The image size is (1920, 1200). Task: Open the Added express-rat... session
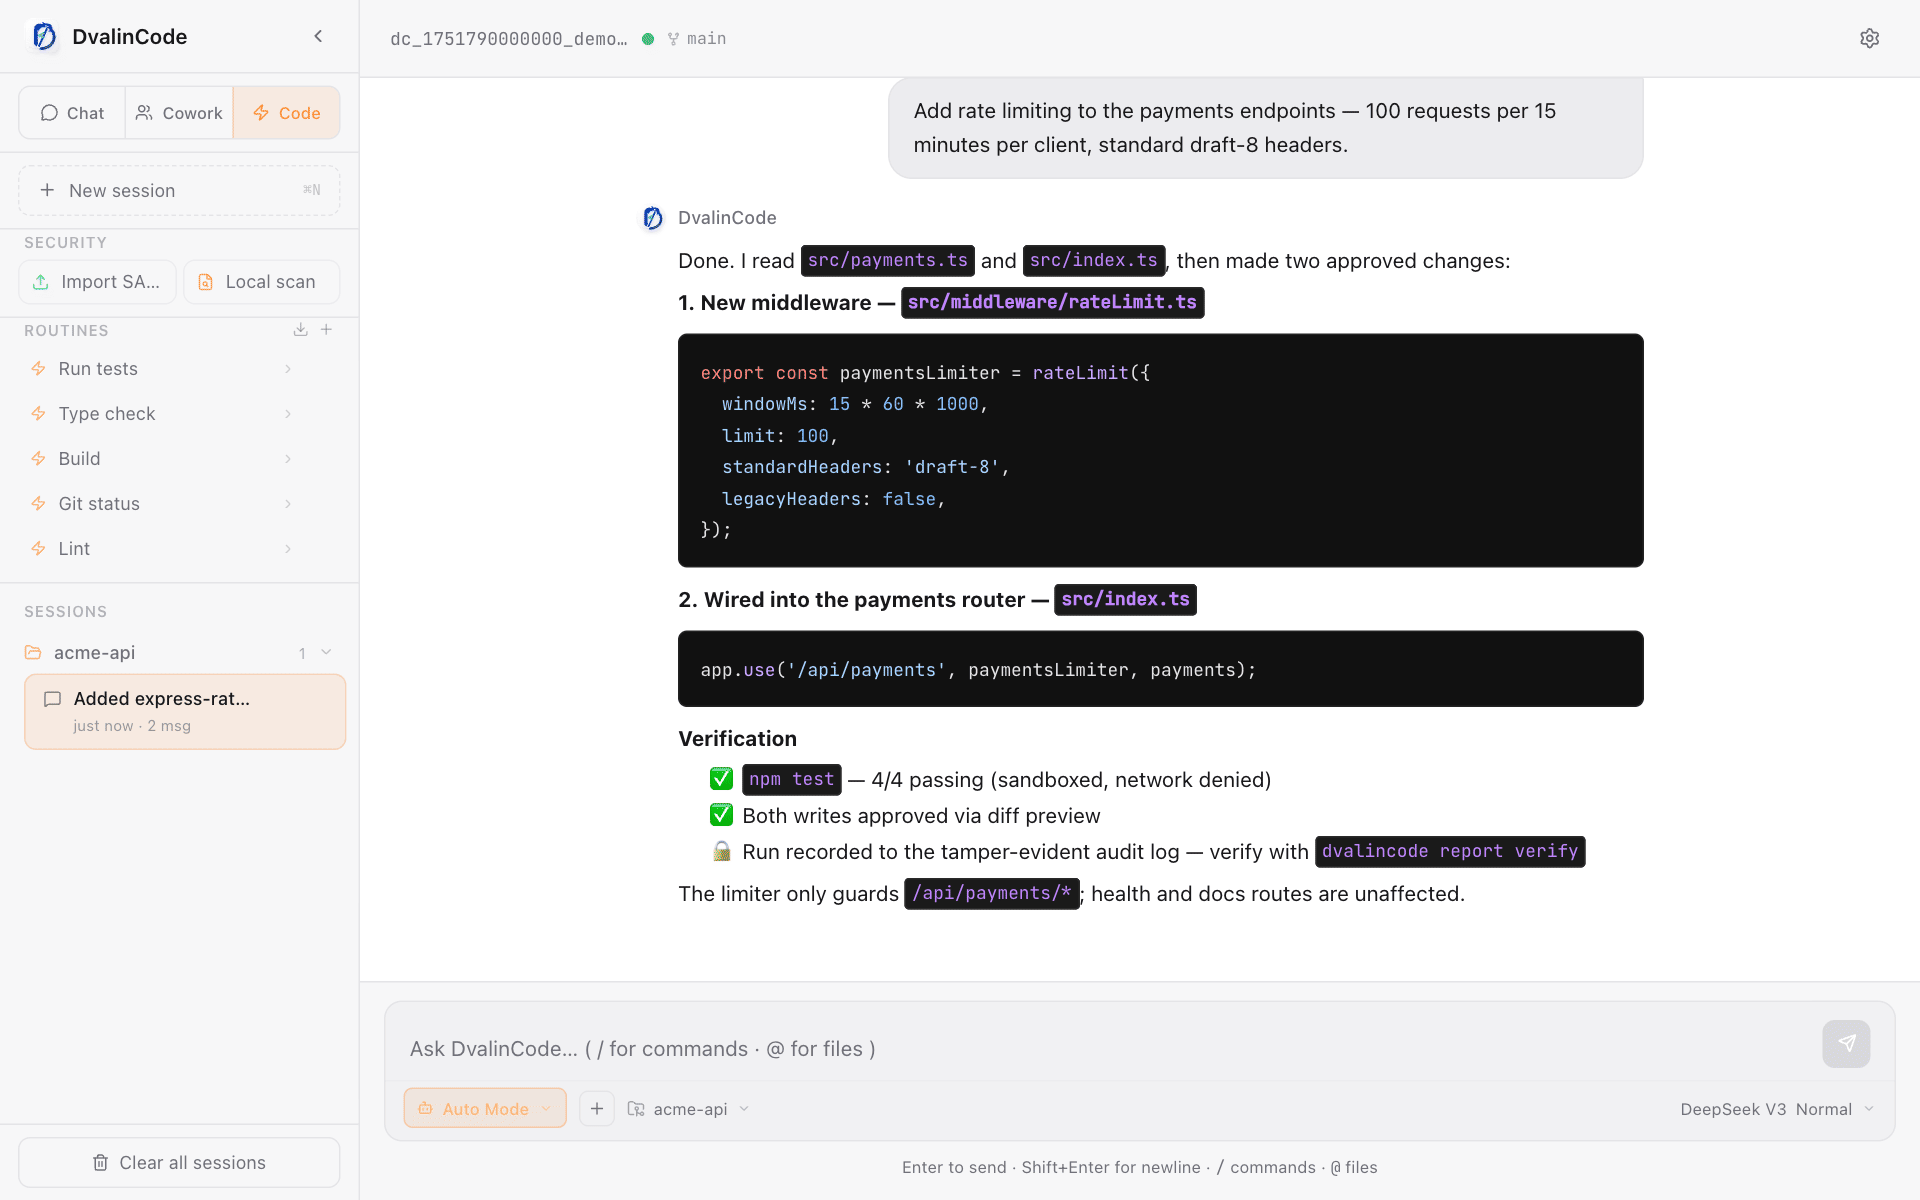coord(185,712)
